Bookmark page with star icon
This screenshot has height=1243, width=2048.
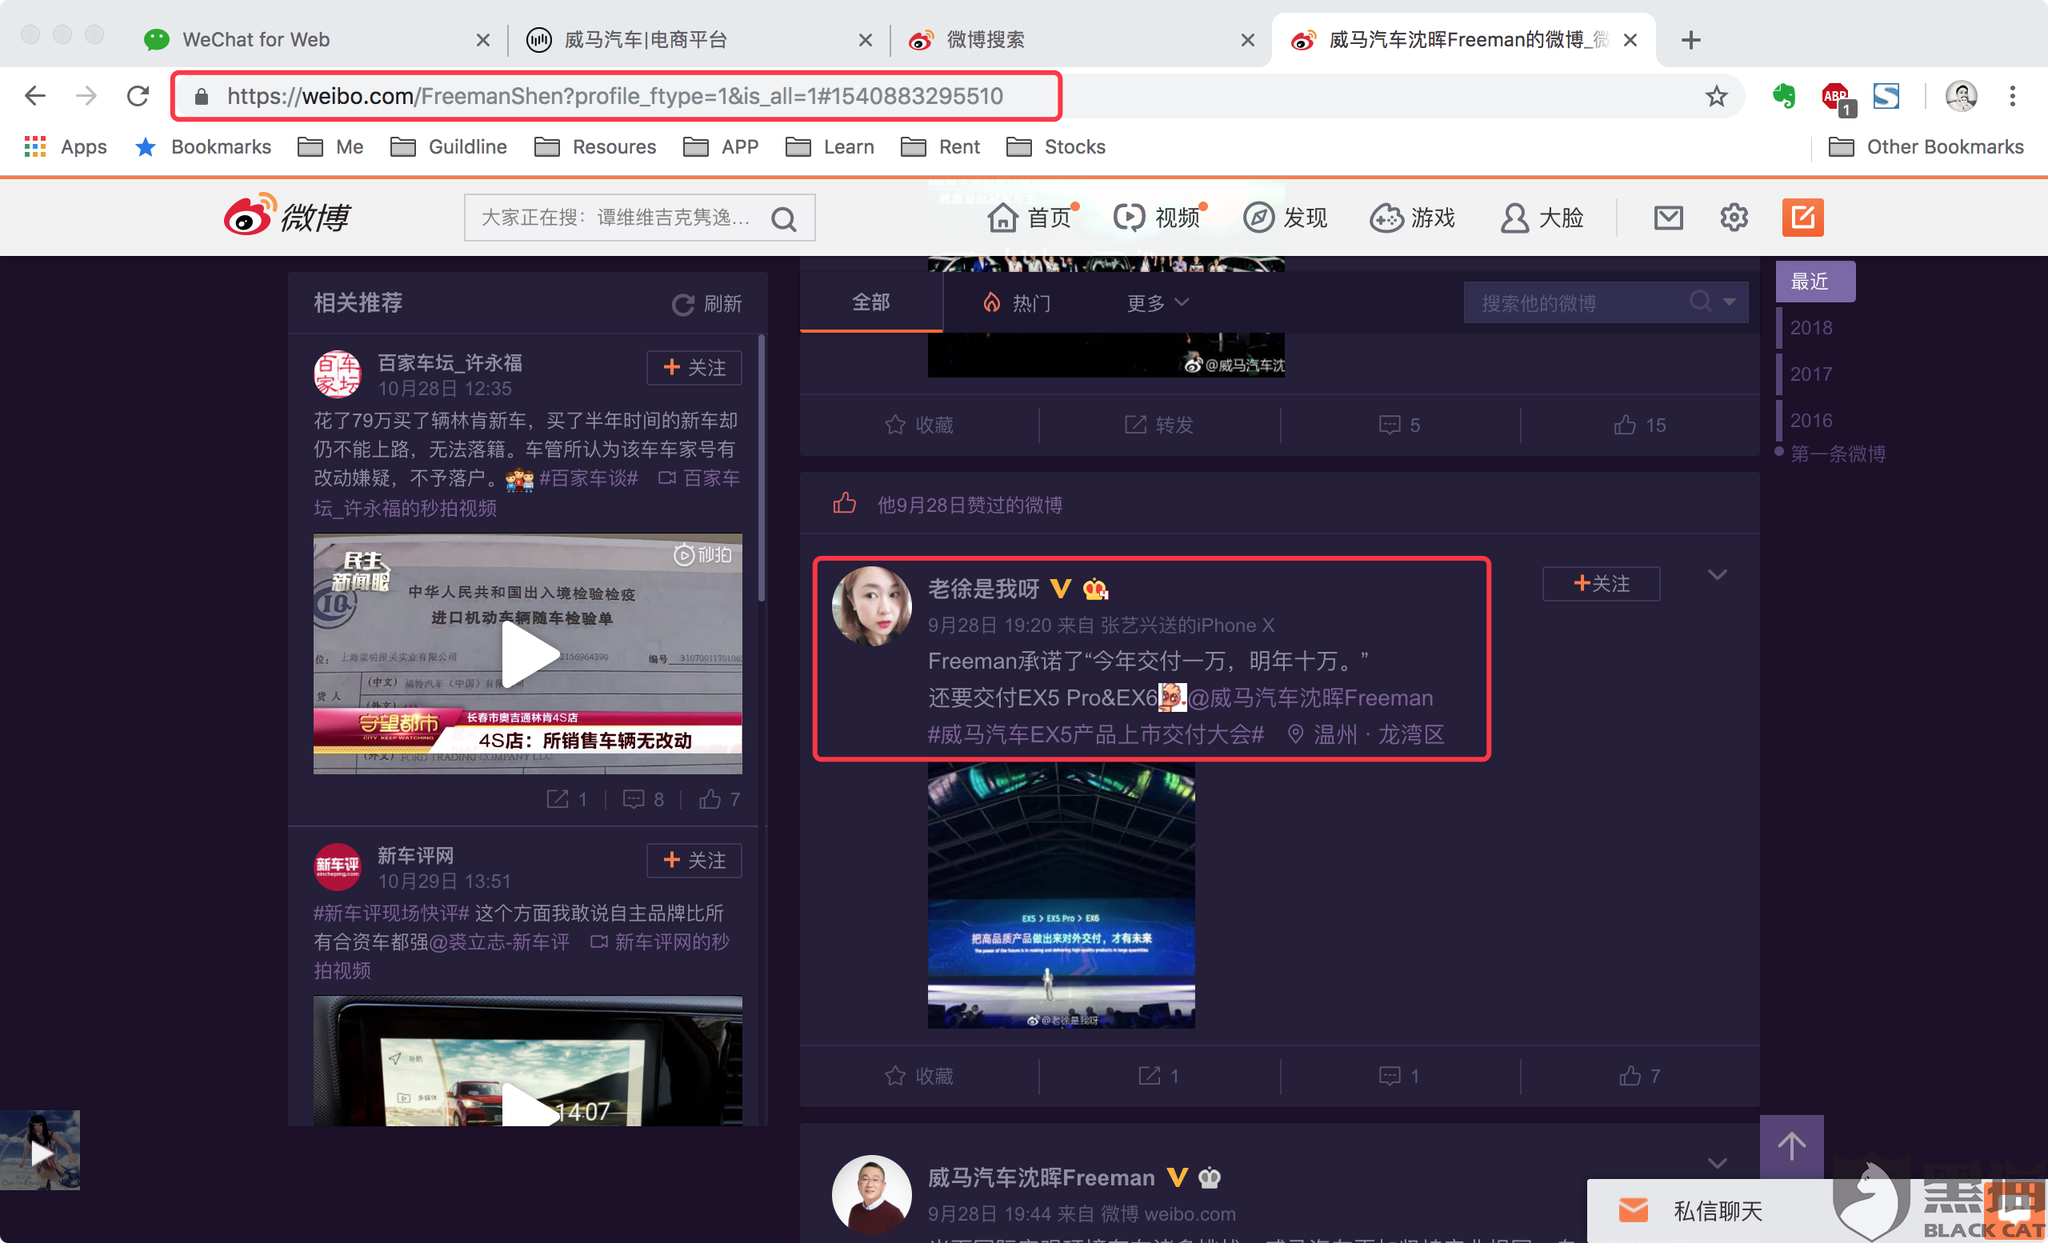click(x=1716, y=96)
